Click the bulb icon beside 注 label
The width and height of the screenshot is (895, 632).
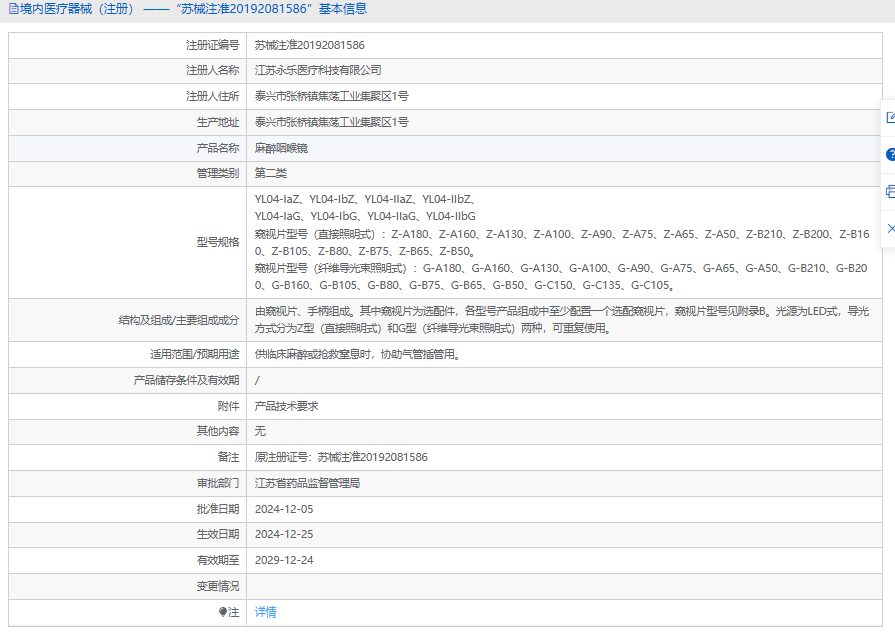click(x=223, y=612)
